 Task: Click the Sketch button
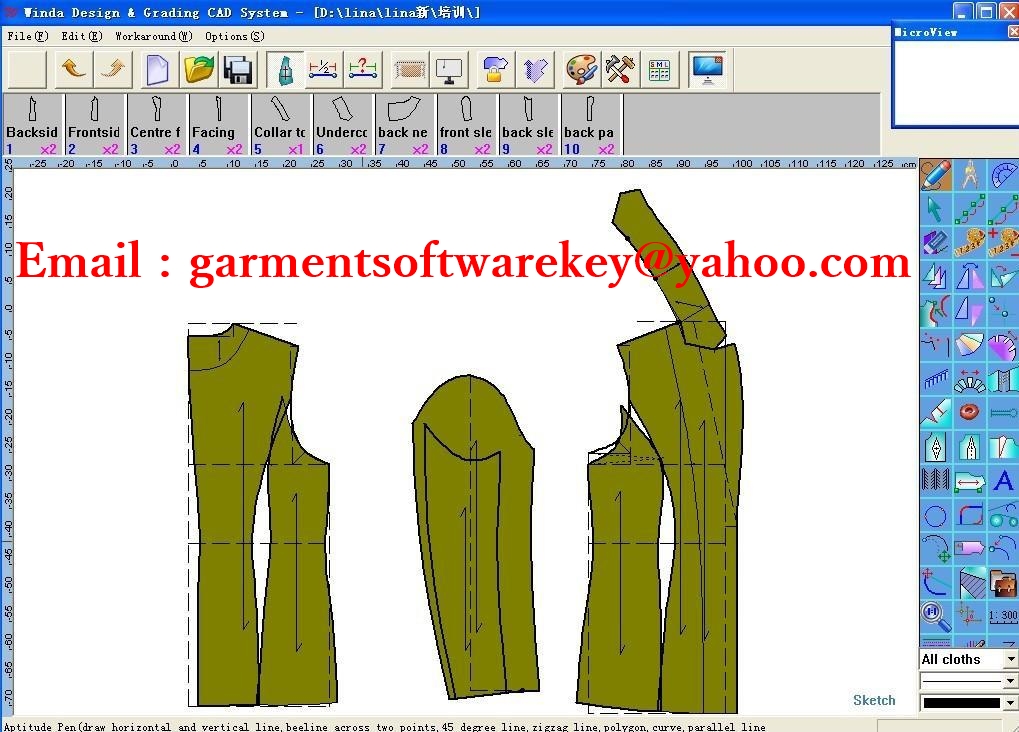[x=873, y=700]
